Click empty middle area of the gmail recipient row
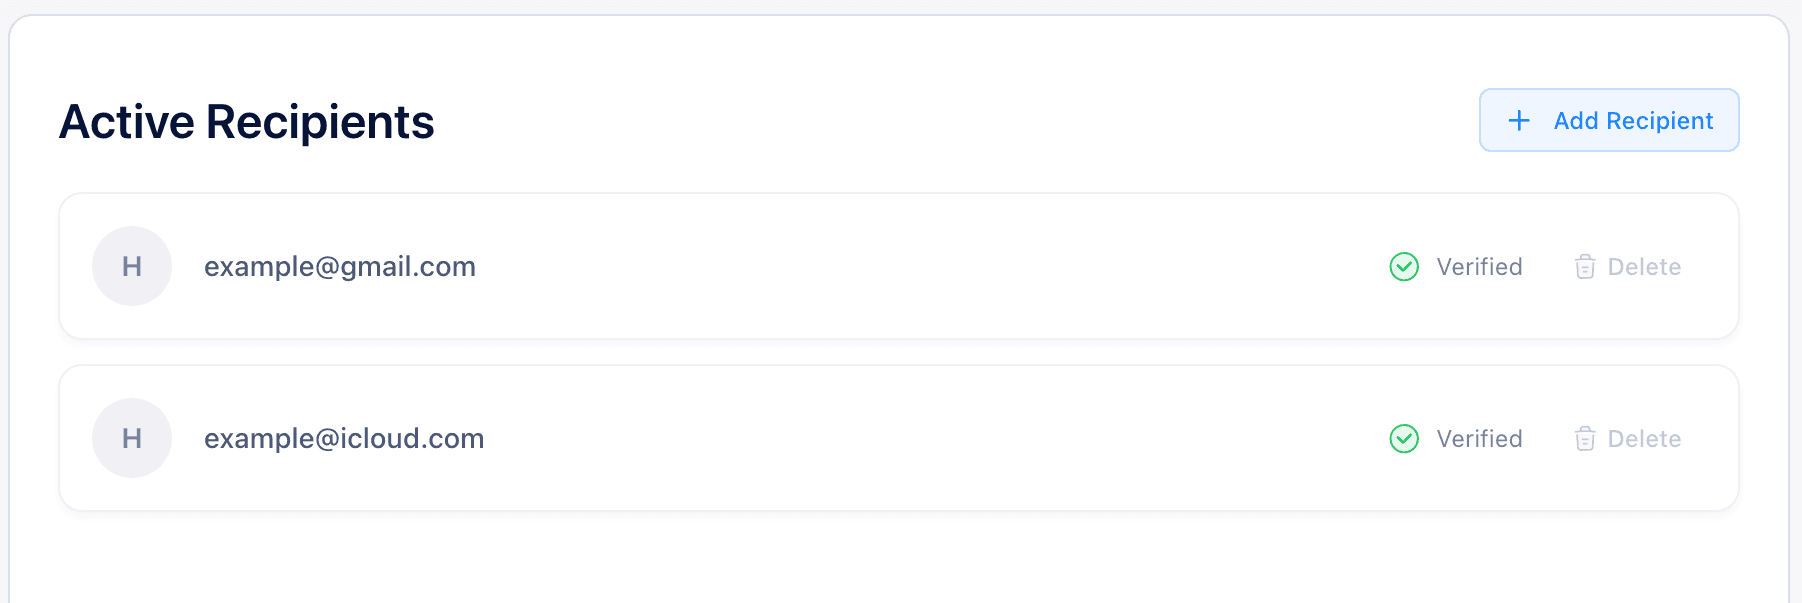The image size is (1802, 603). click(x=900, y=267)
